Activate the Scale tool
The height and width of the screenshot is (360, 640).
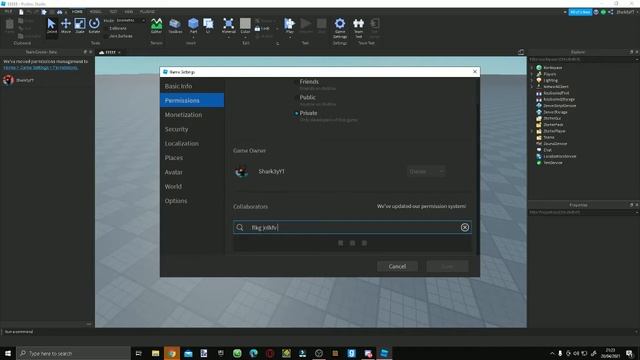(80, 26)
